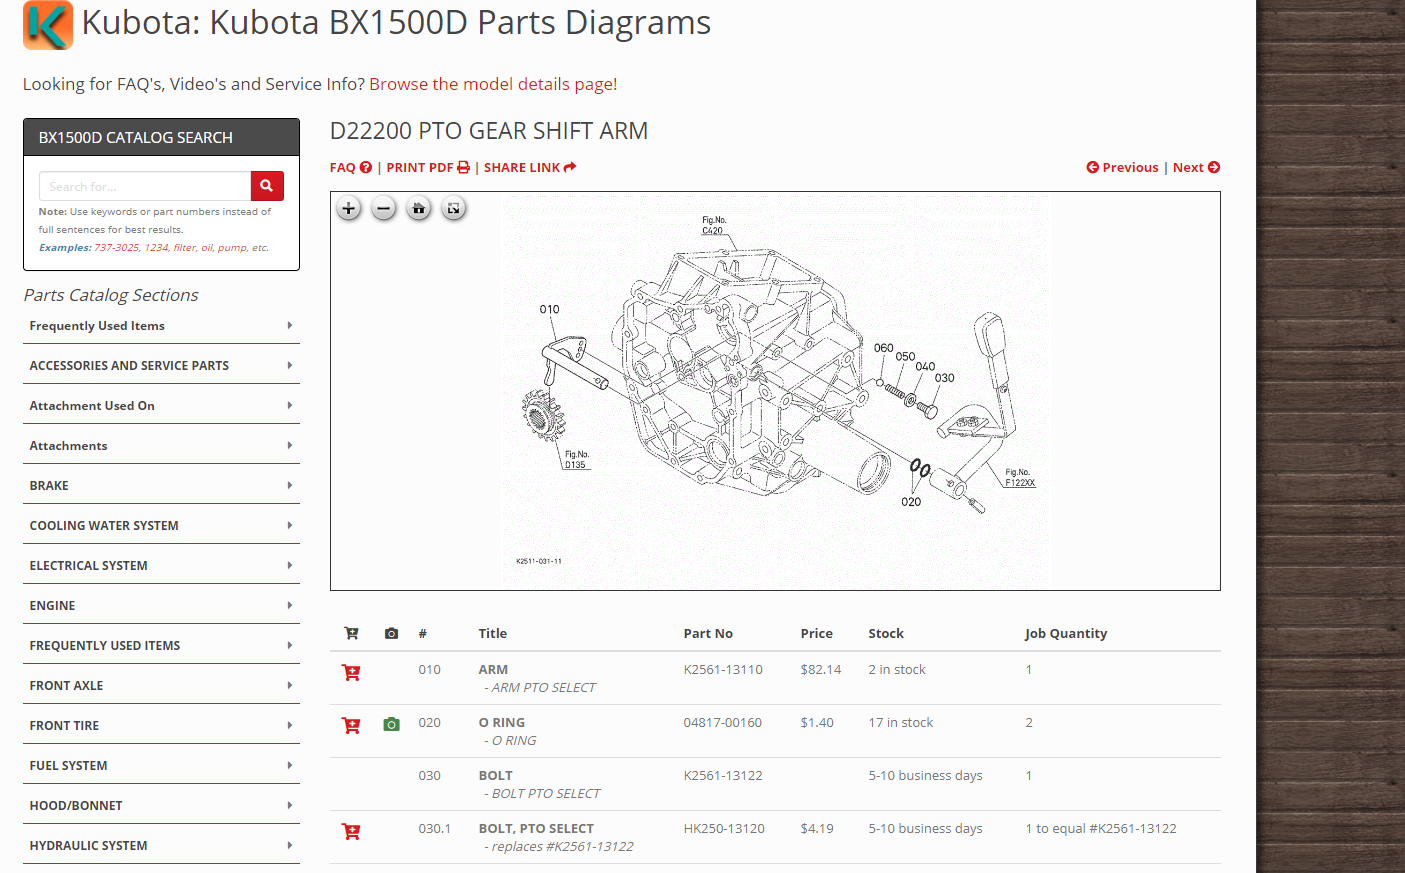This screenshot has width=1405, height=873.
Task: Click the ARM title in row 010
Action: [493, 669]
